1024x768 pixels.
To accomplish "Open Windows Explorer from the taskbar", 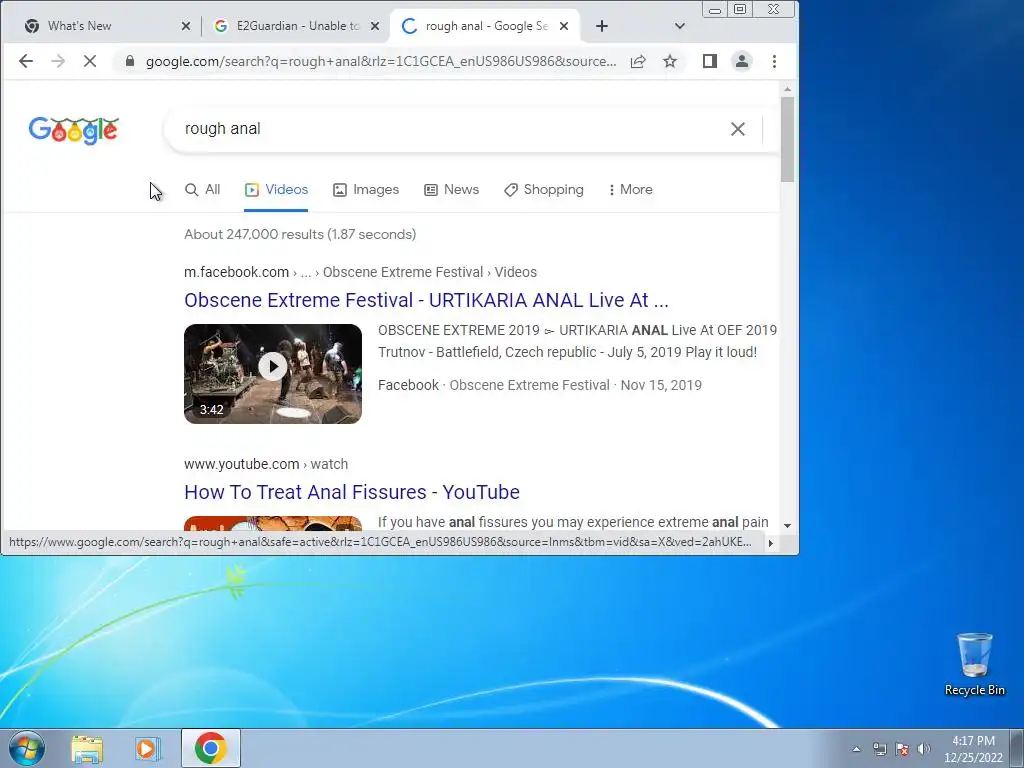I will point(87,748).
